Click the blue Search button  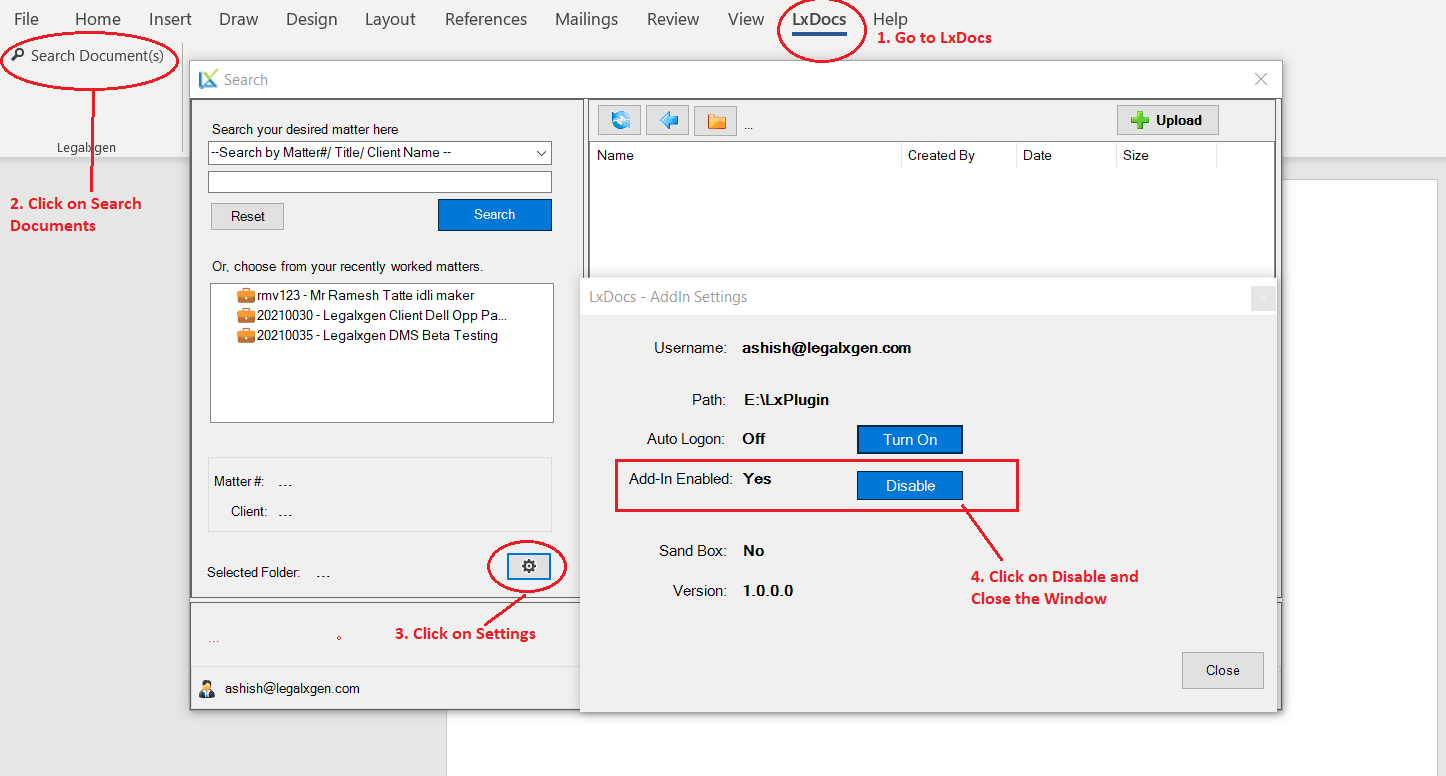pyautogui.click(x=494, y=215)
